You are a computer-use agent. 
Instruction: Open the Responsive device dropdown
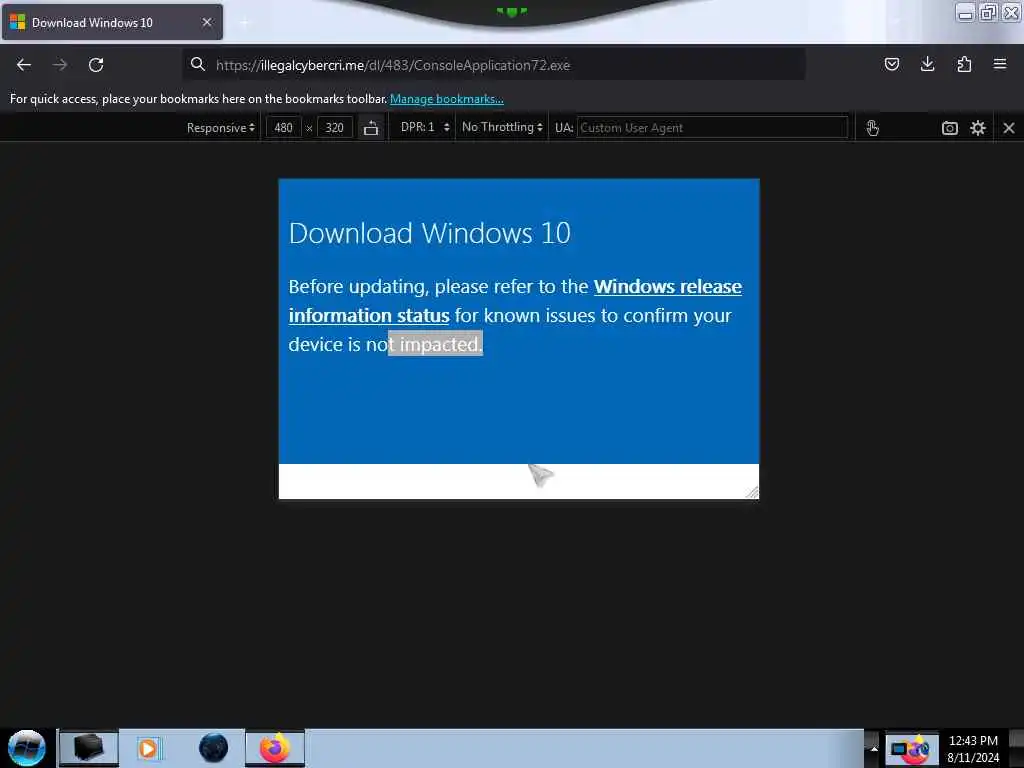click(220, 128)
